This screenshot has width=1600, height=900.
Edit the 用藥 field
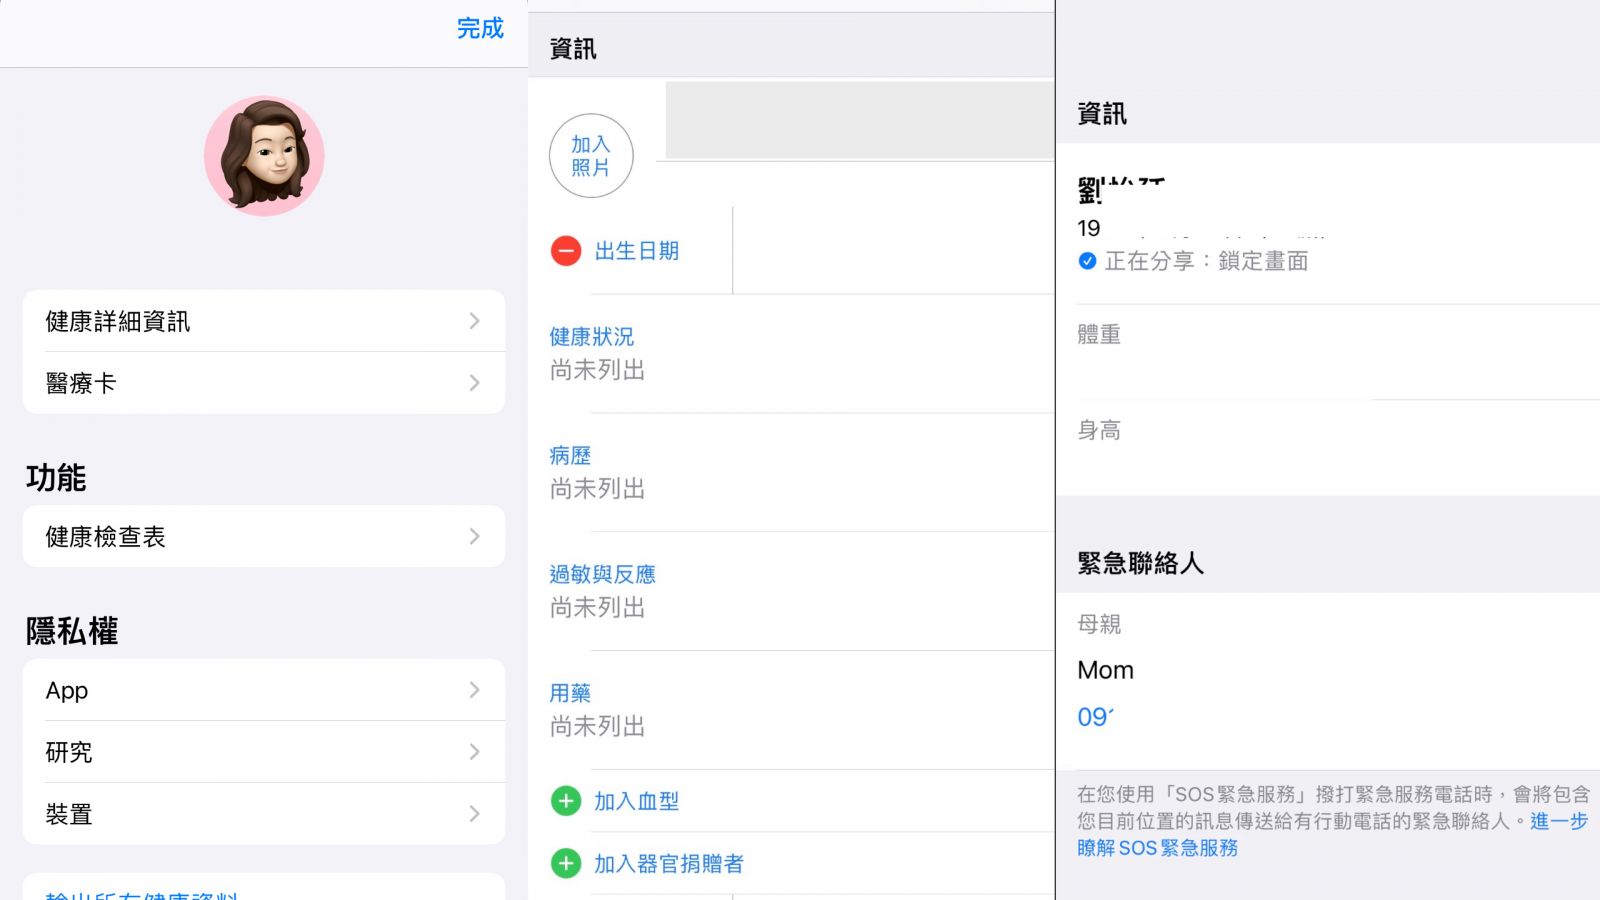pos(597,710)
